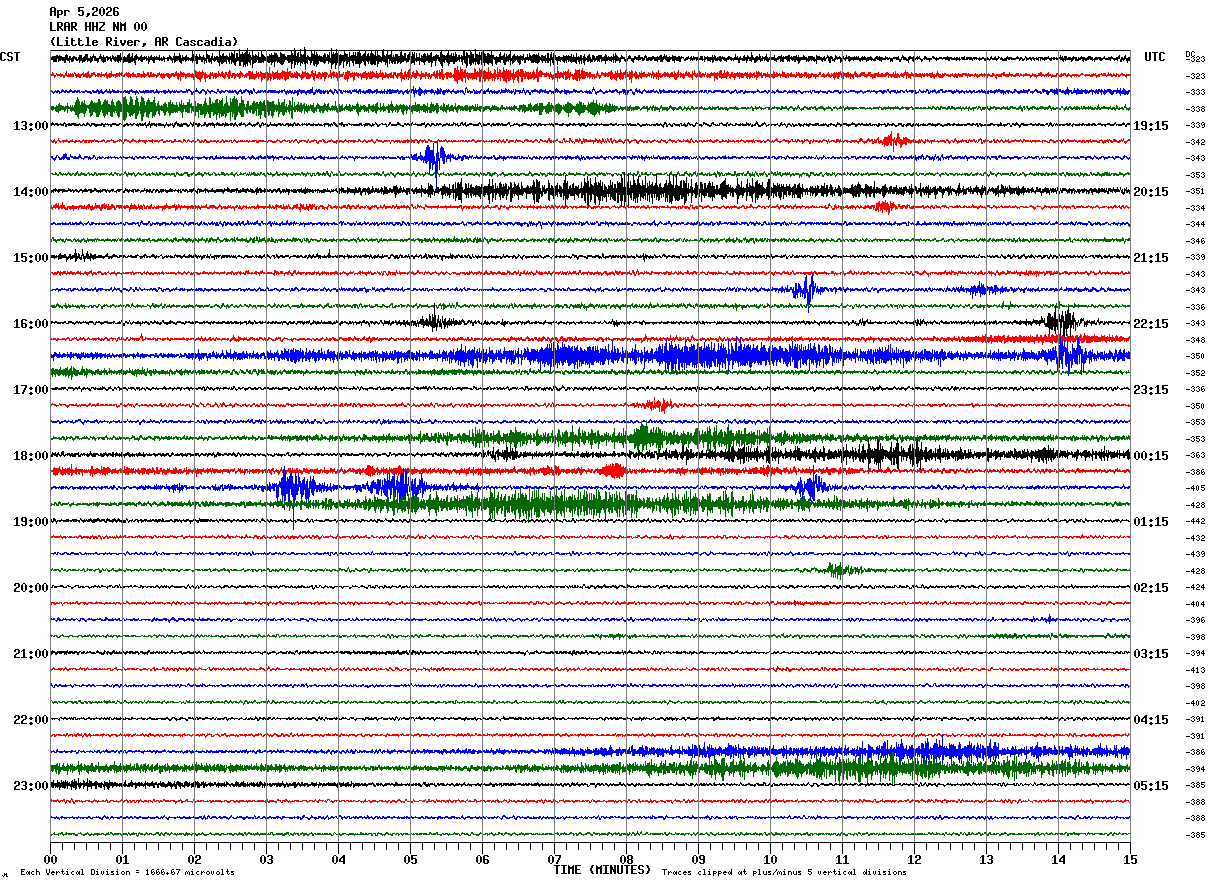
Task: Click the 01:15 UTC time label
Action: (1151, 521)
